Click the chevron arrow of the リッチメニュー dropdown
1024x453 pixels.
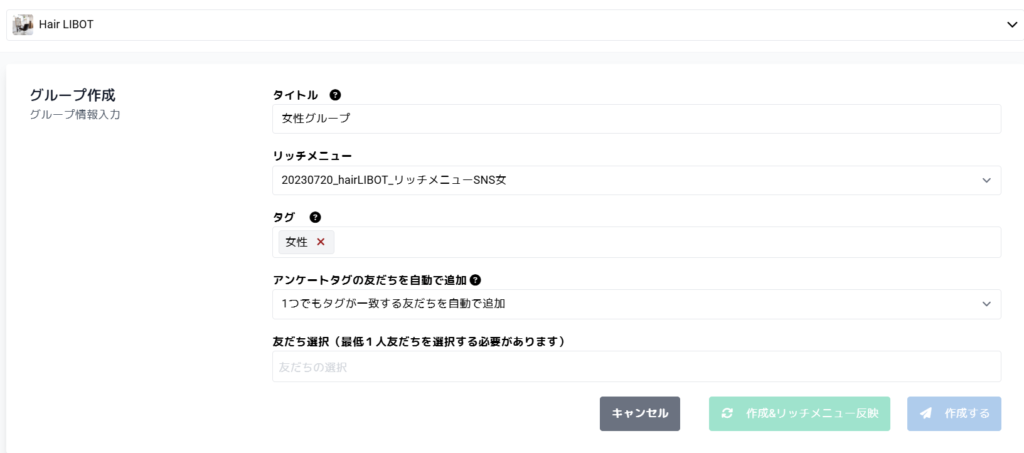pos(986,180)
